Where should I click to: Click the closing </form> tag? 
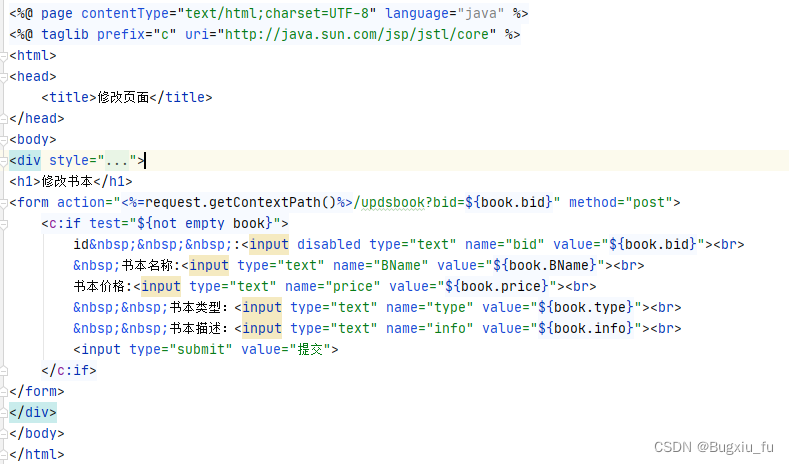point(37,392)
